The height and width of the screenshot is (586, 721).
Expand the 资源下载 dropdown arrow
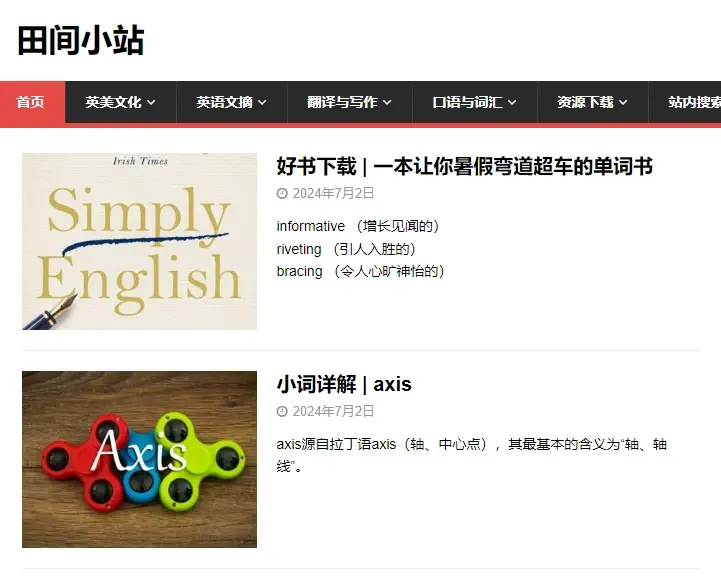pyautogui.click(x=623, y=103)
